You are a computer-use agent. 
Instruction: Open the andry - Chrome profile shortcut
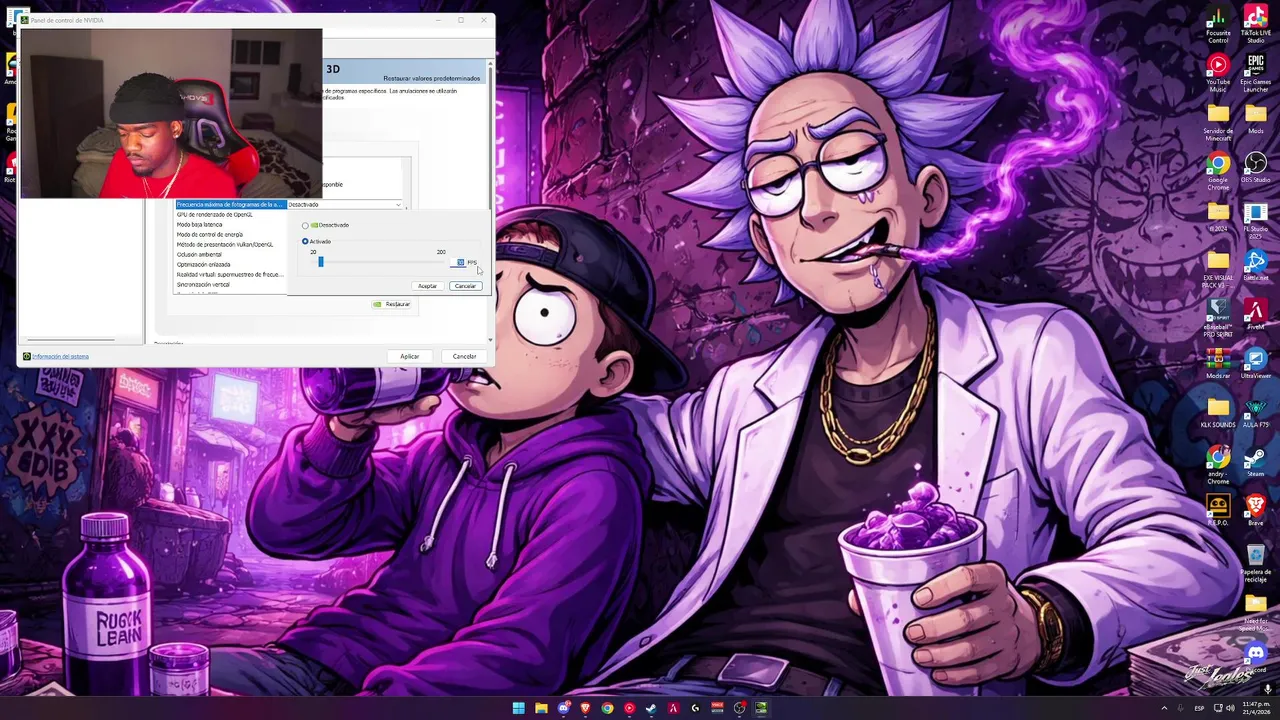(x=1217, y=466)
